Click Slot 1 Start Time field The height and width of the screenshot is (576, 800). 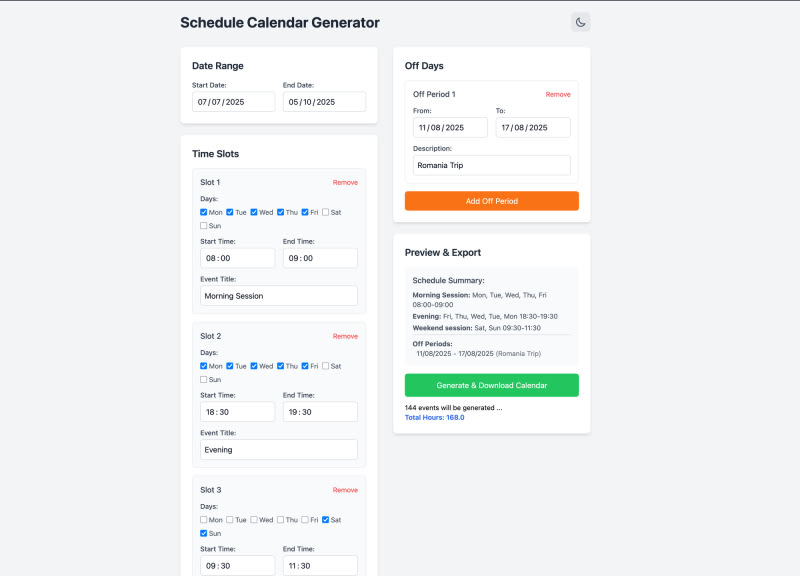(237, 258)
